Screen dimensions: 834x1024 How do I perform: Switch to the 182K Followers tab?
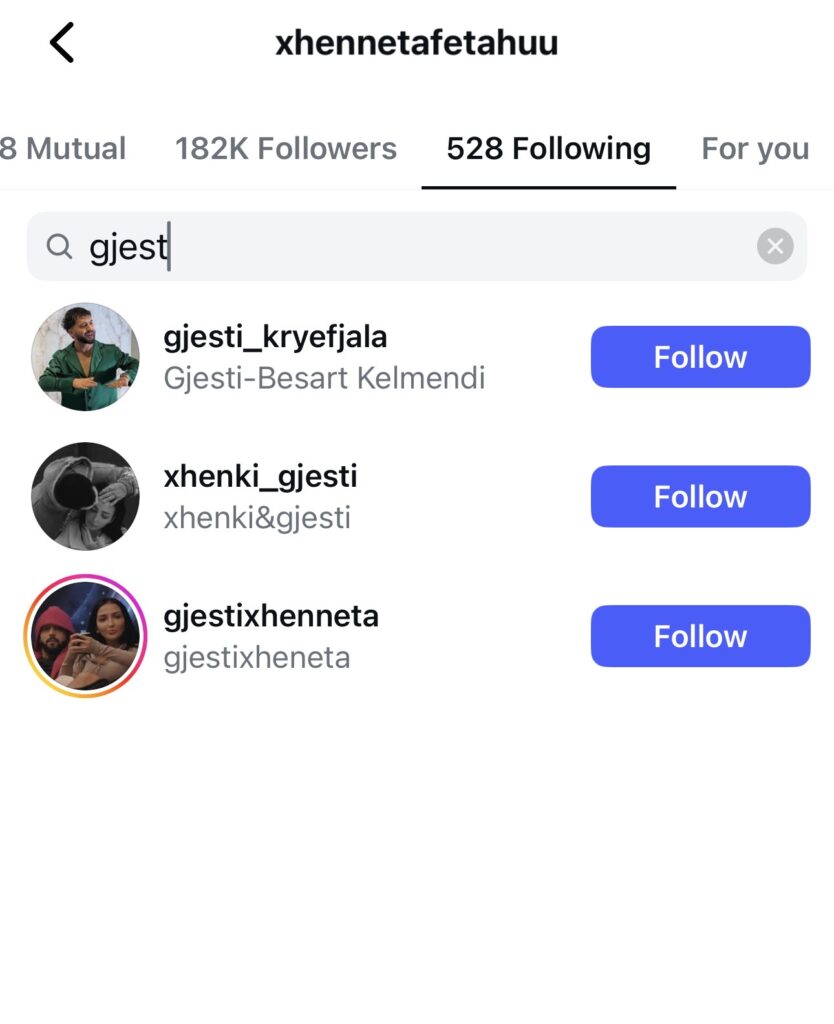pos(286,149)
